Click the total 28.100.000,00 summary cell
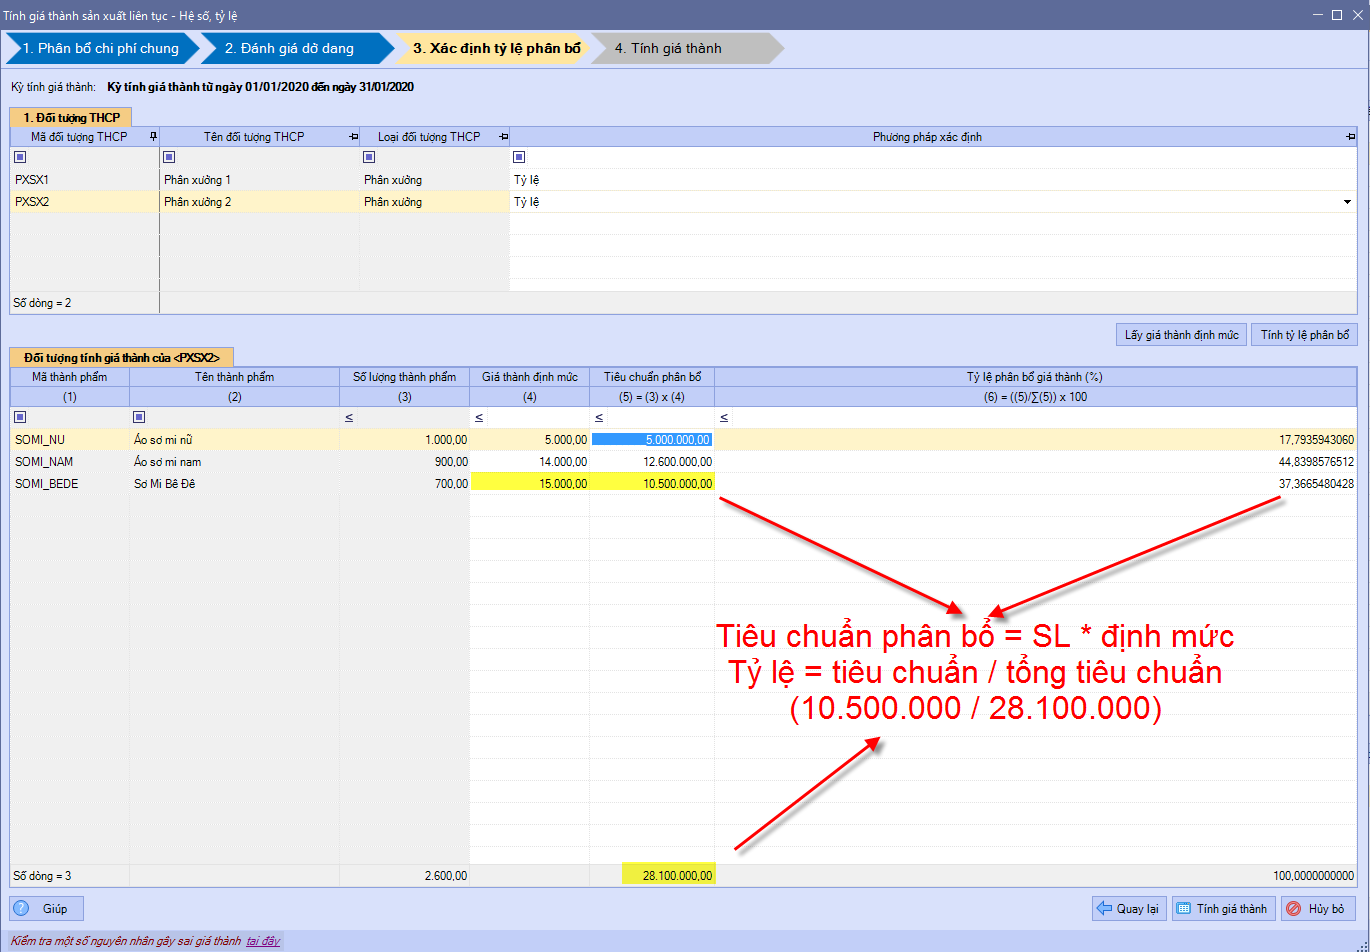This screenshot has height=952, width=1370. tap(667, 876)
